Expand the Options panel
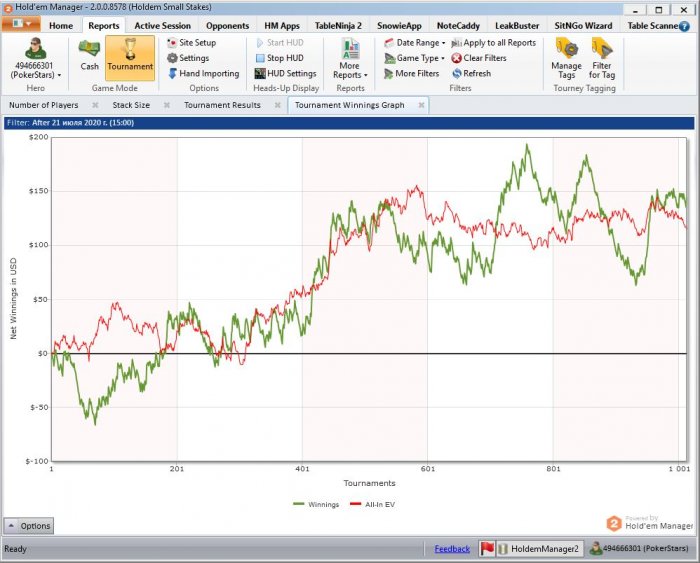This screenshot has height=563, width=700. tap(29, 525)
